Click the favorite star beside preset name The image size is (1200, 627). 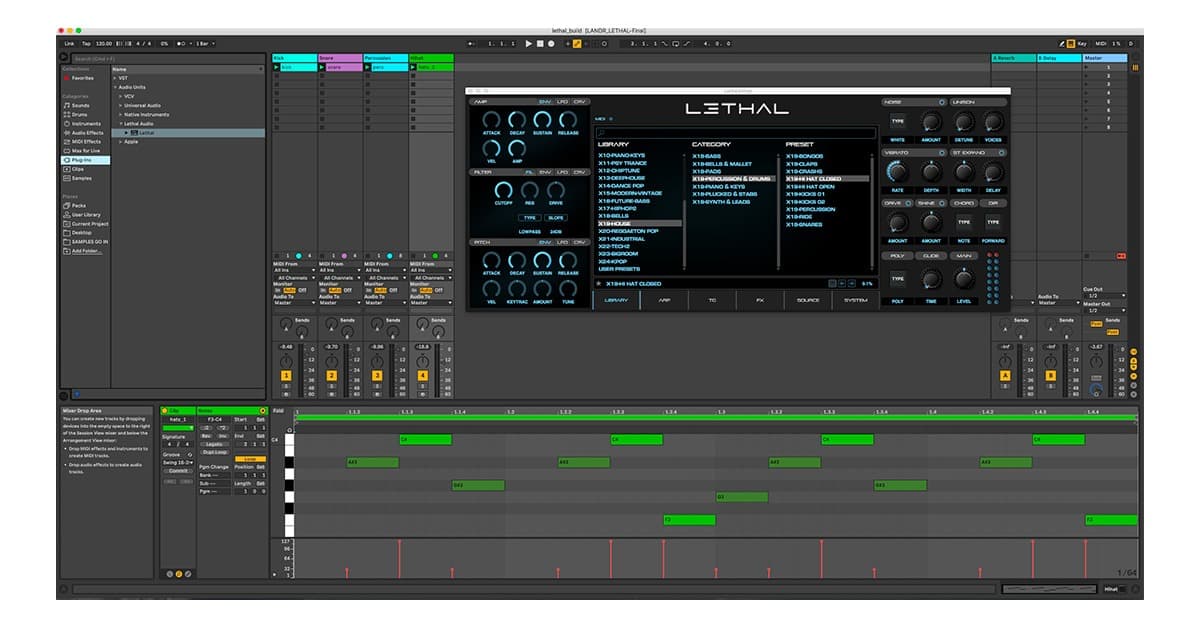pos(599,284)
